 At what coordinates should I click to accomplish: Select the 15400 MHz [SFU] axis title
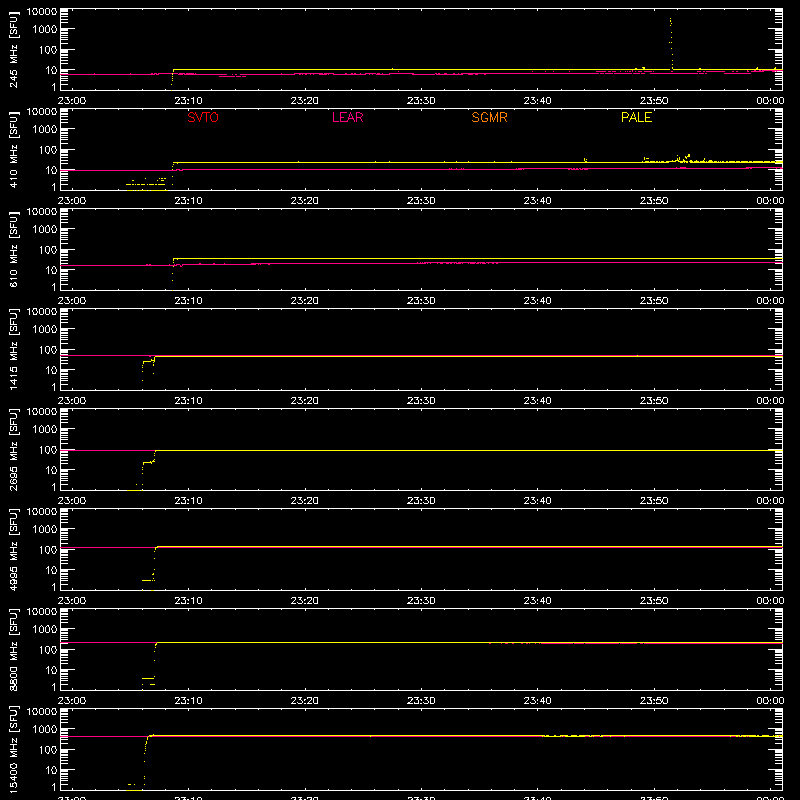coord(13,749)
